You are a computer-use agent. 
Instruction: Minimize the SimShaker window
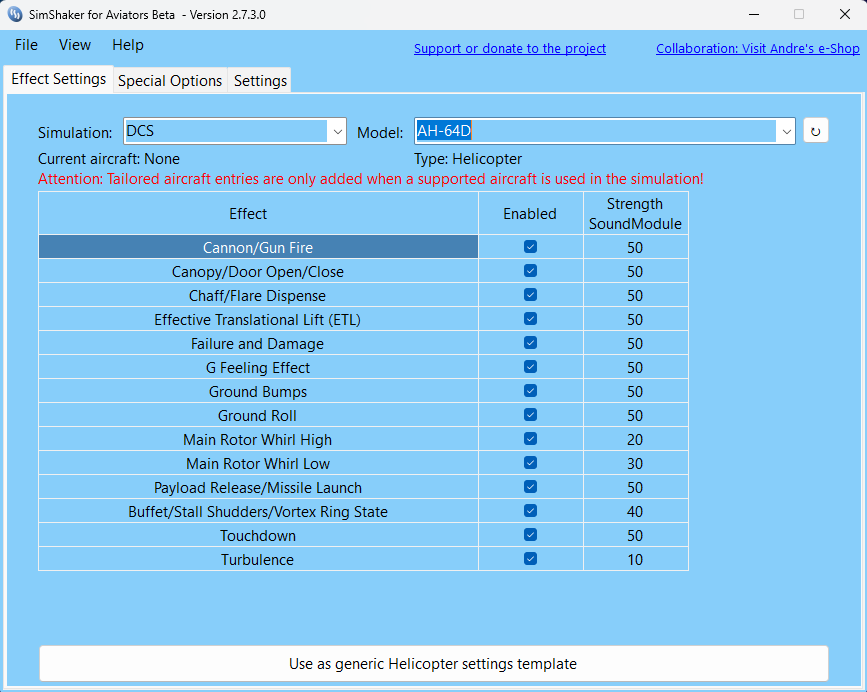[754, 14]
